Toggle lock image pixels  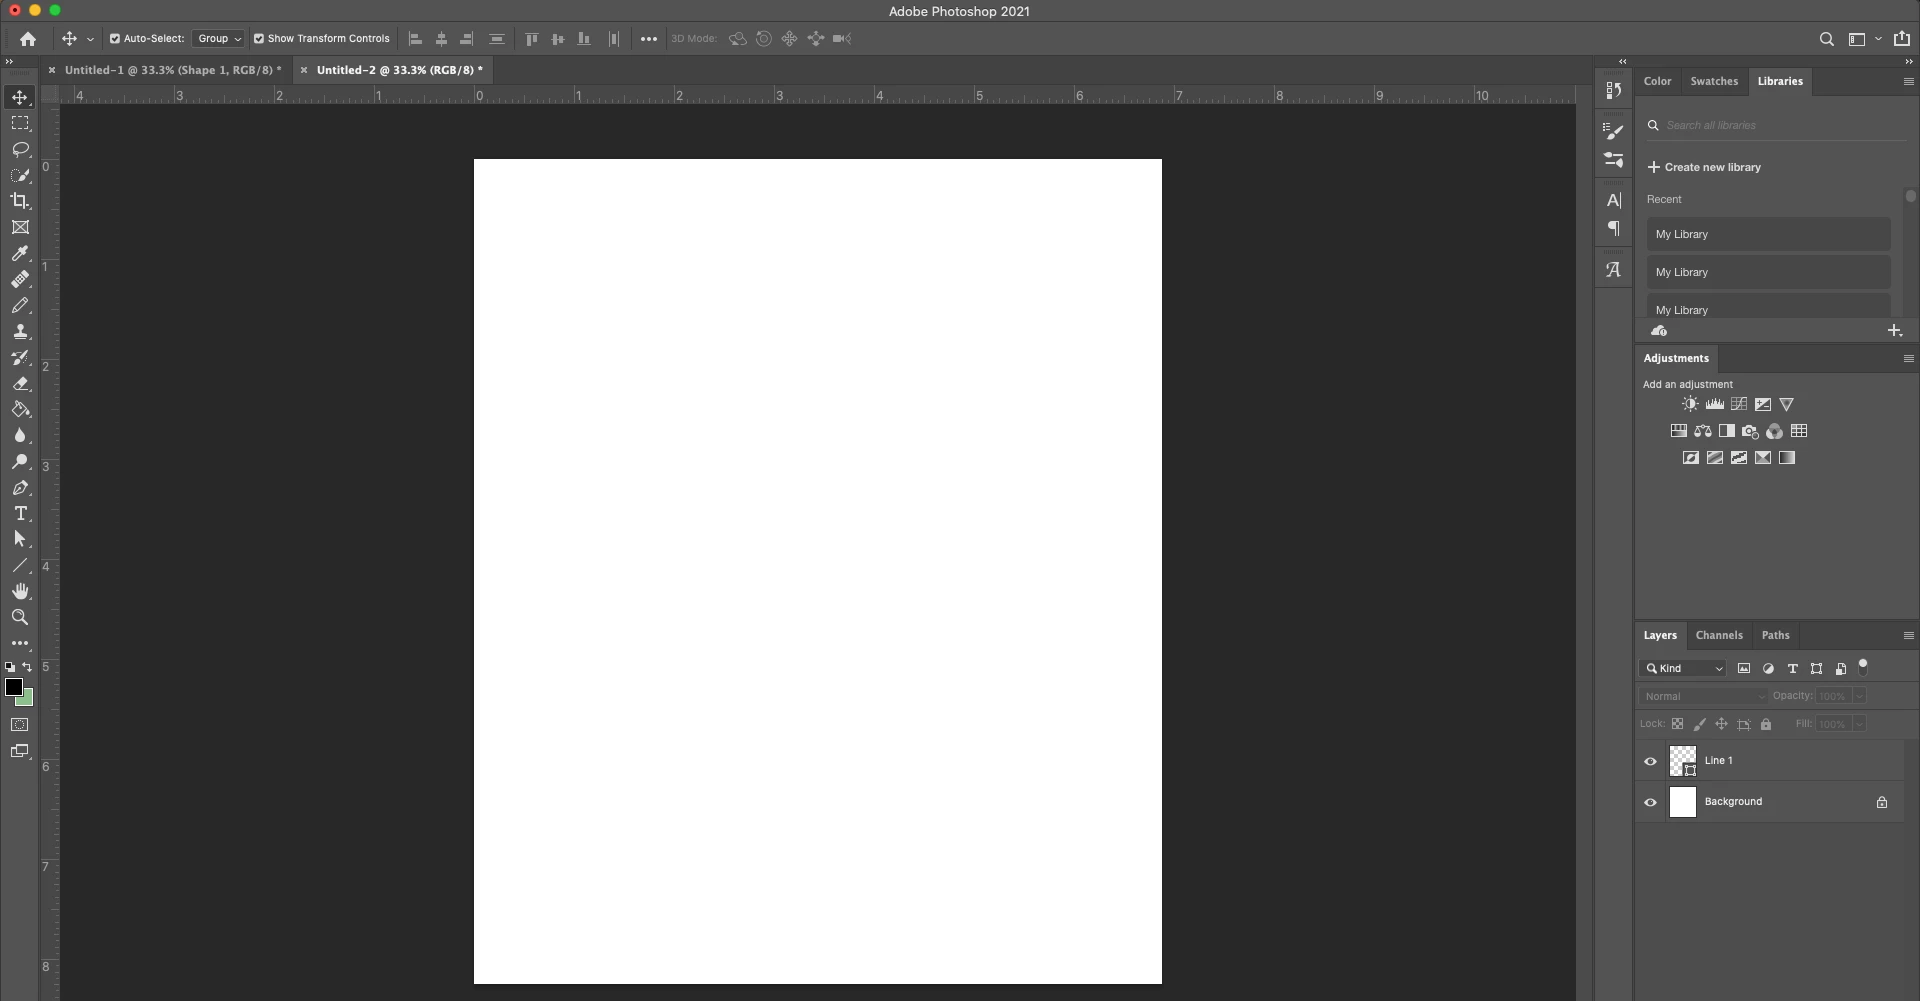pos(1699,724)
